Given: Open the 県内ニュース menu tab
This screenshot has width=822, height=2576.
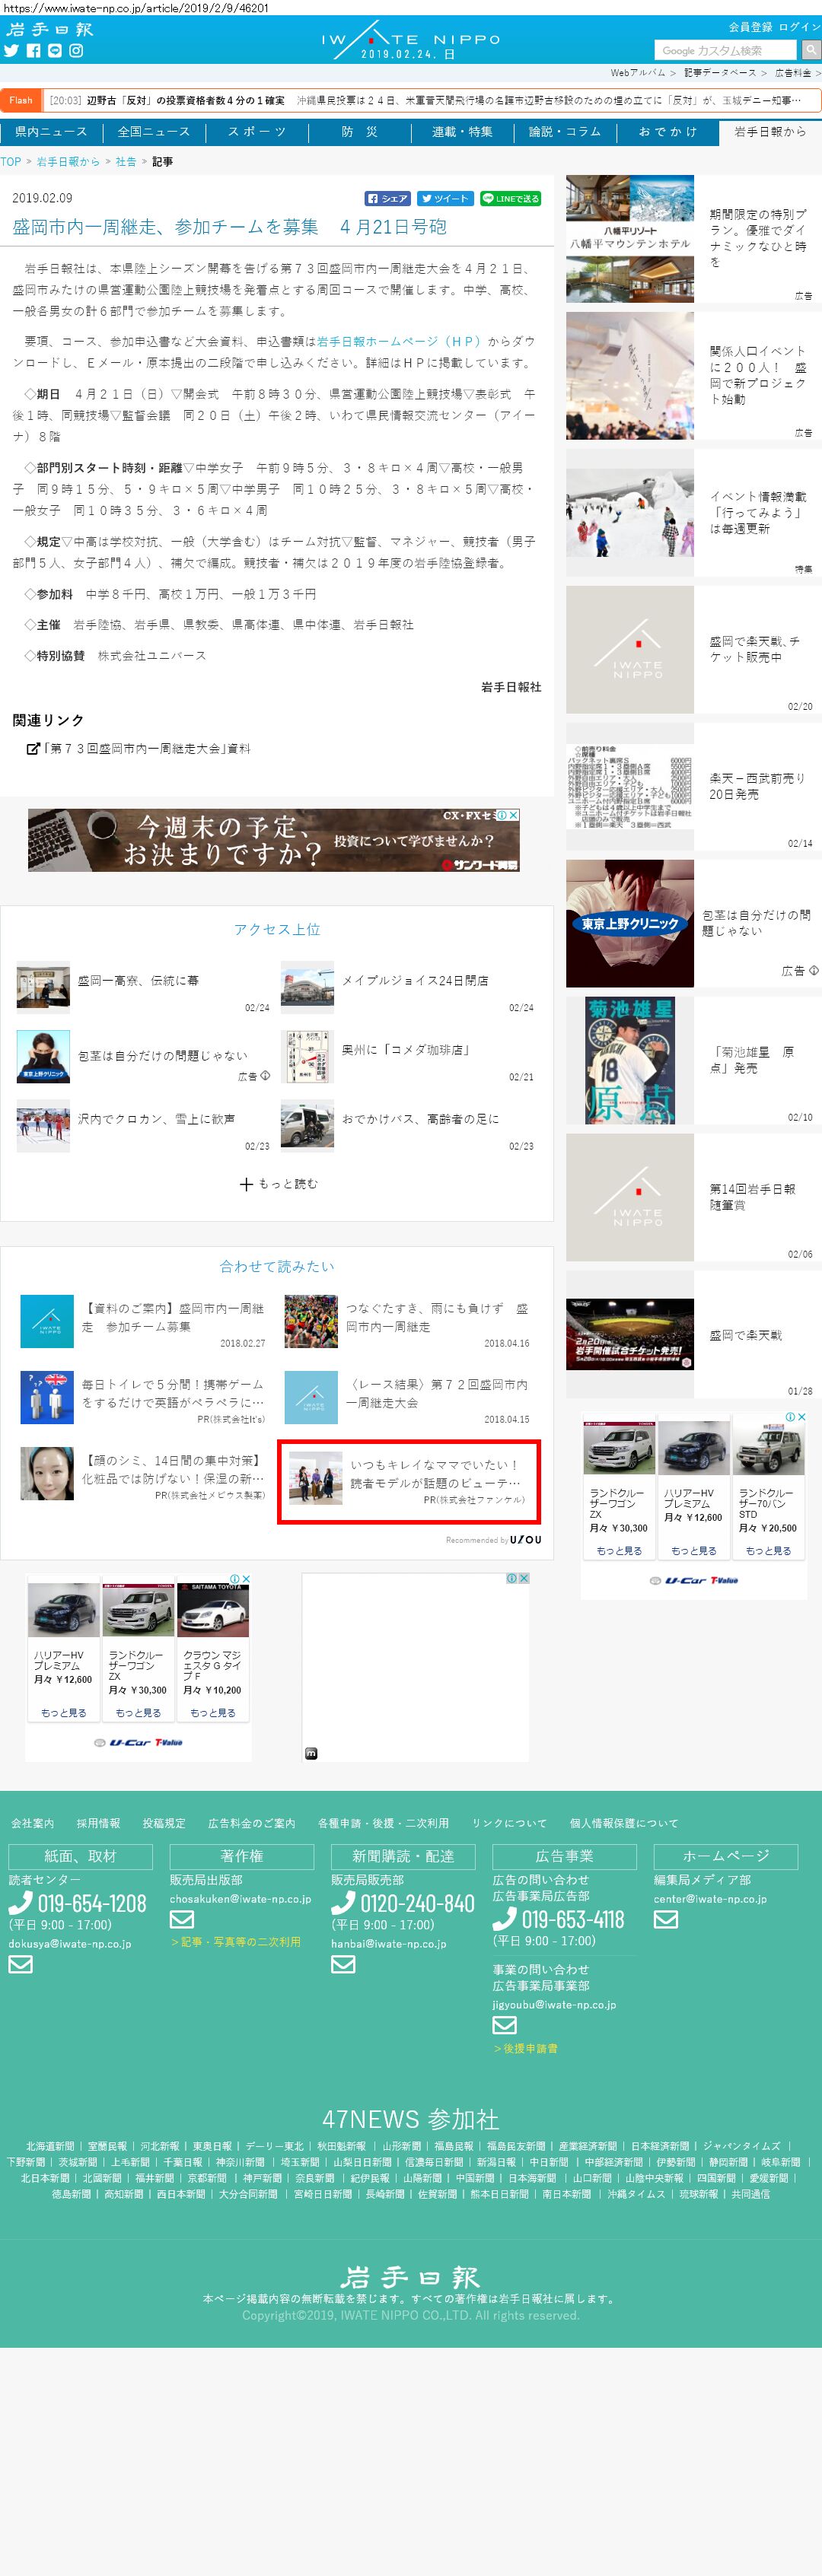Looking at the screenshot, I should pos(51,132).
